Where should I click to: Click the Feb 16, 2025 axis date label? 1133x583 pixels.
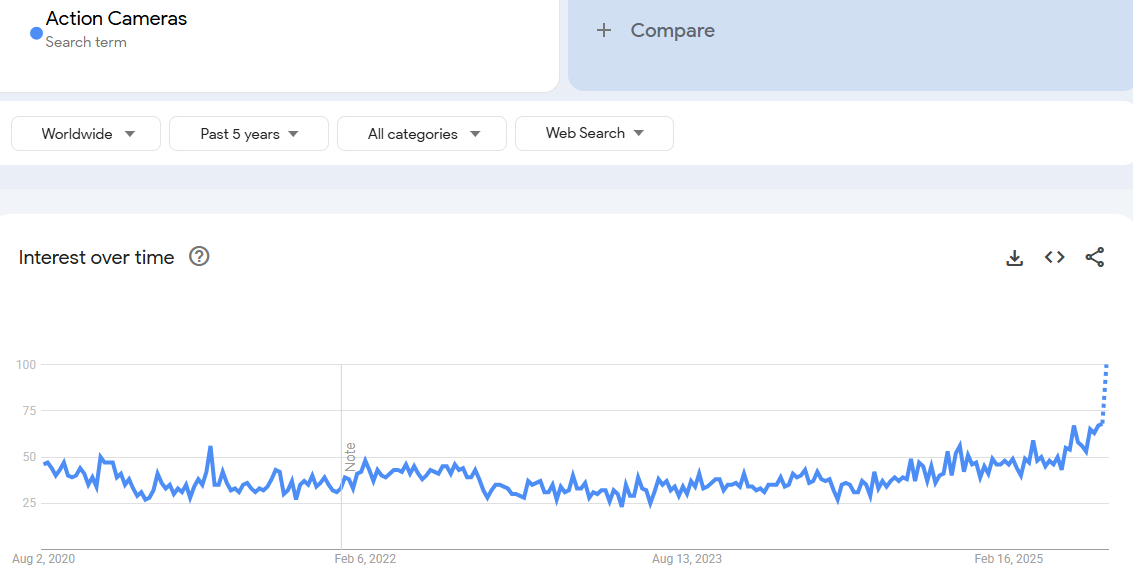[1008, 559]
